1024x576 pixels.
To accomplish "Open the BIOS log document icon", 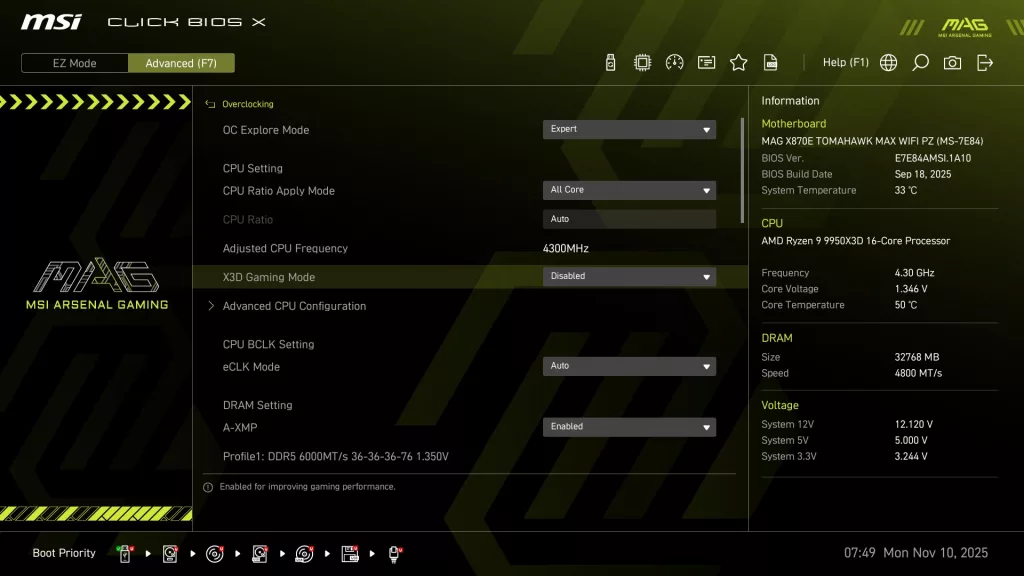I will pos(770,61).
